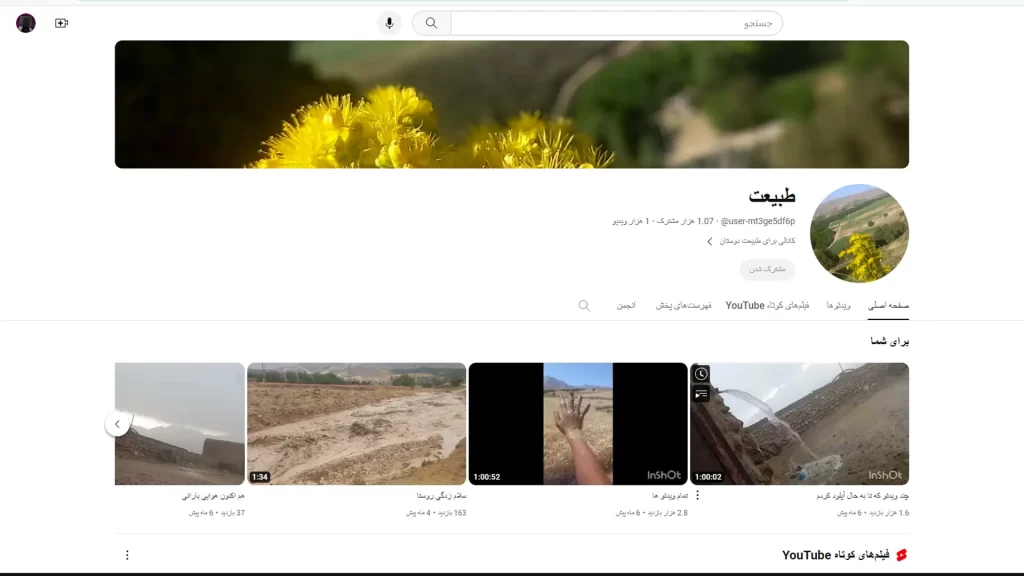
Task: Click the فیلم‌های کوتاه YouTube section heading
Action: 835,555
